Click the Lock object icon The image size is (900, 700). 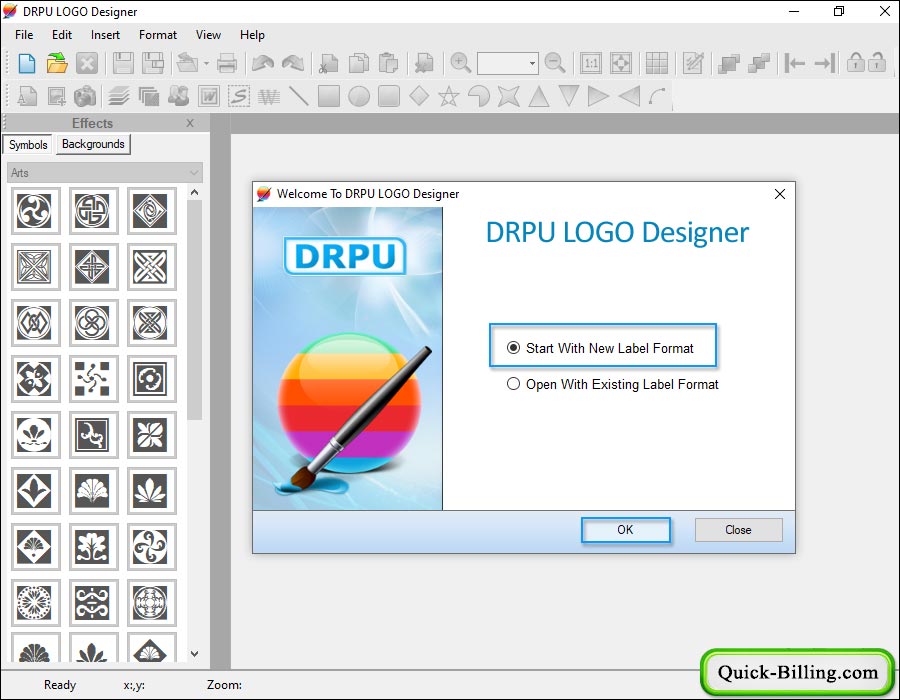(855, 62)
